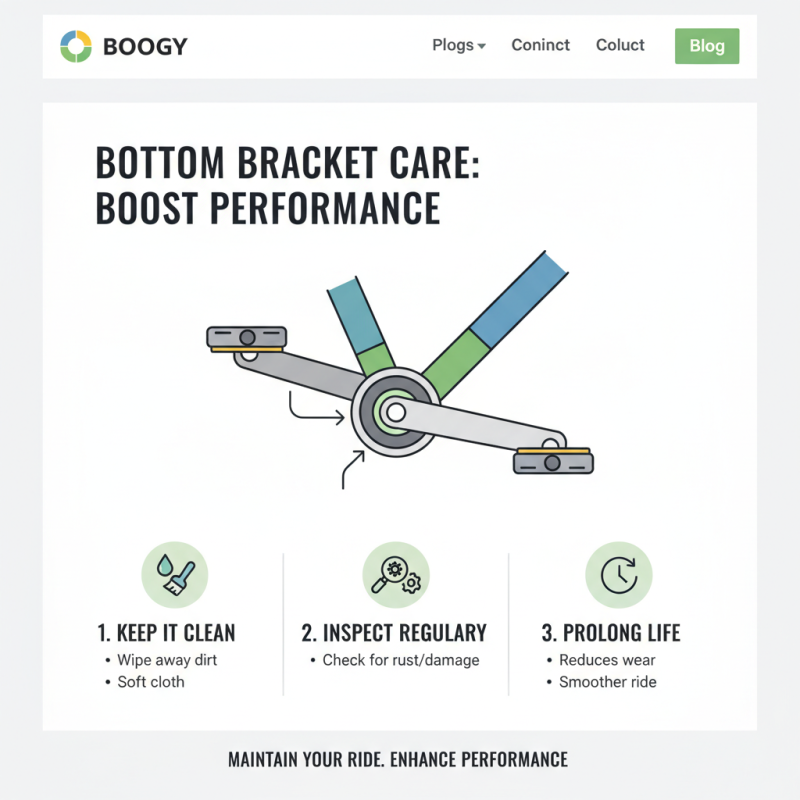Open the Plogs dropdown menu
Screen dimensions: 800x800
457,45
